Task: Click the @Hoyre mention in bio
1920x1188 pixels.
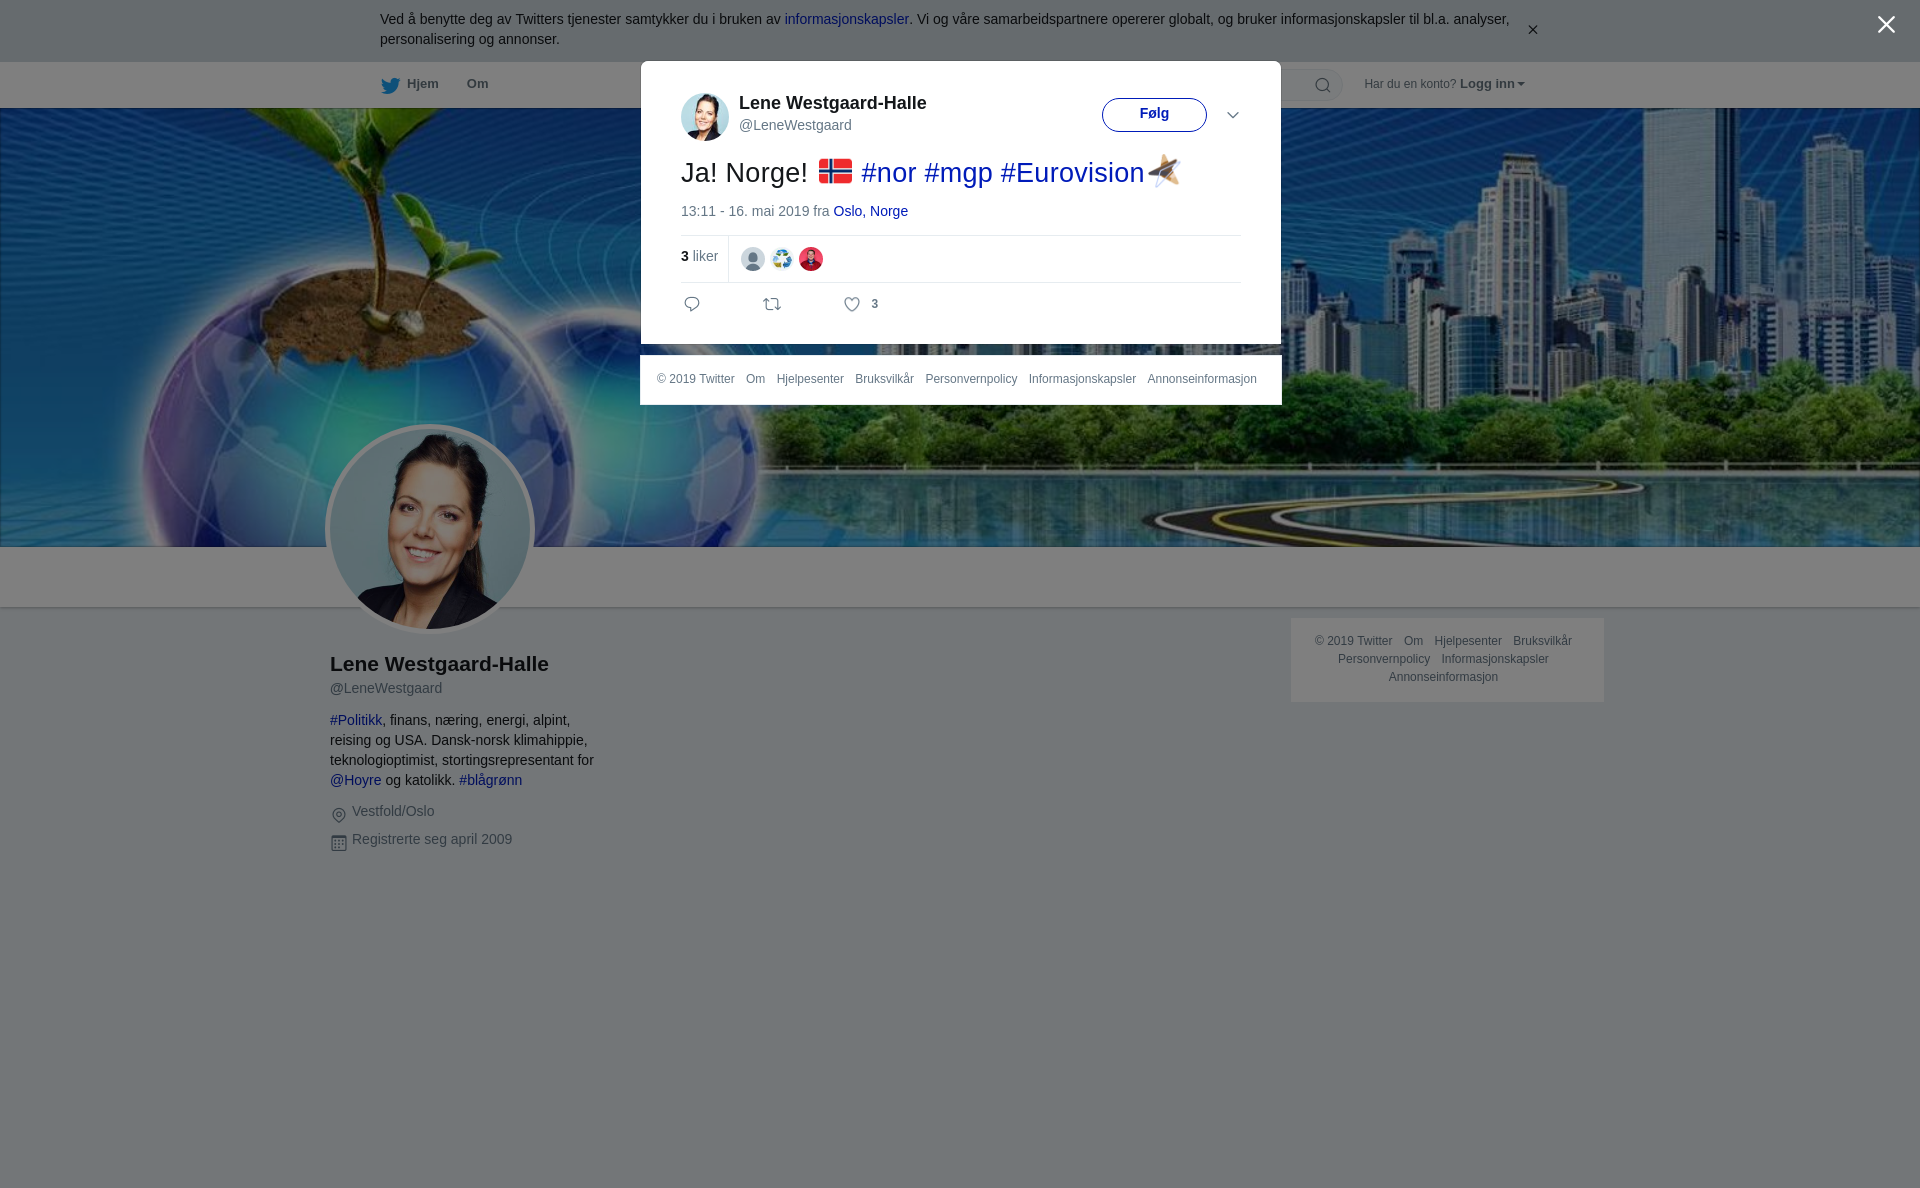Action: (x=356, y=780)
